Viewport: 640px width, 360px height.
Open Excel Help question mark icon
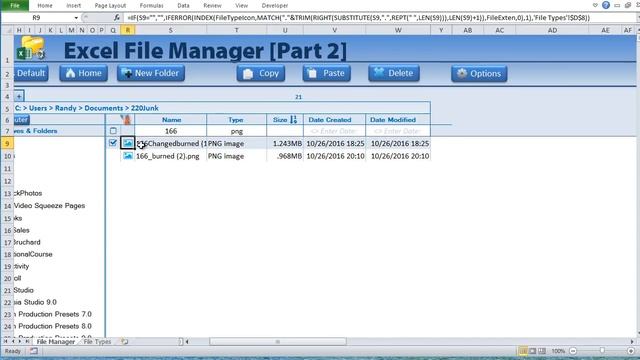pyautogui.click(x=606, y=5)
